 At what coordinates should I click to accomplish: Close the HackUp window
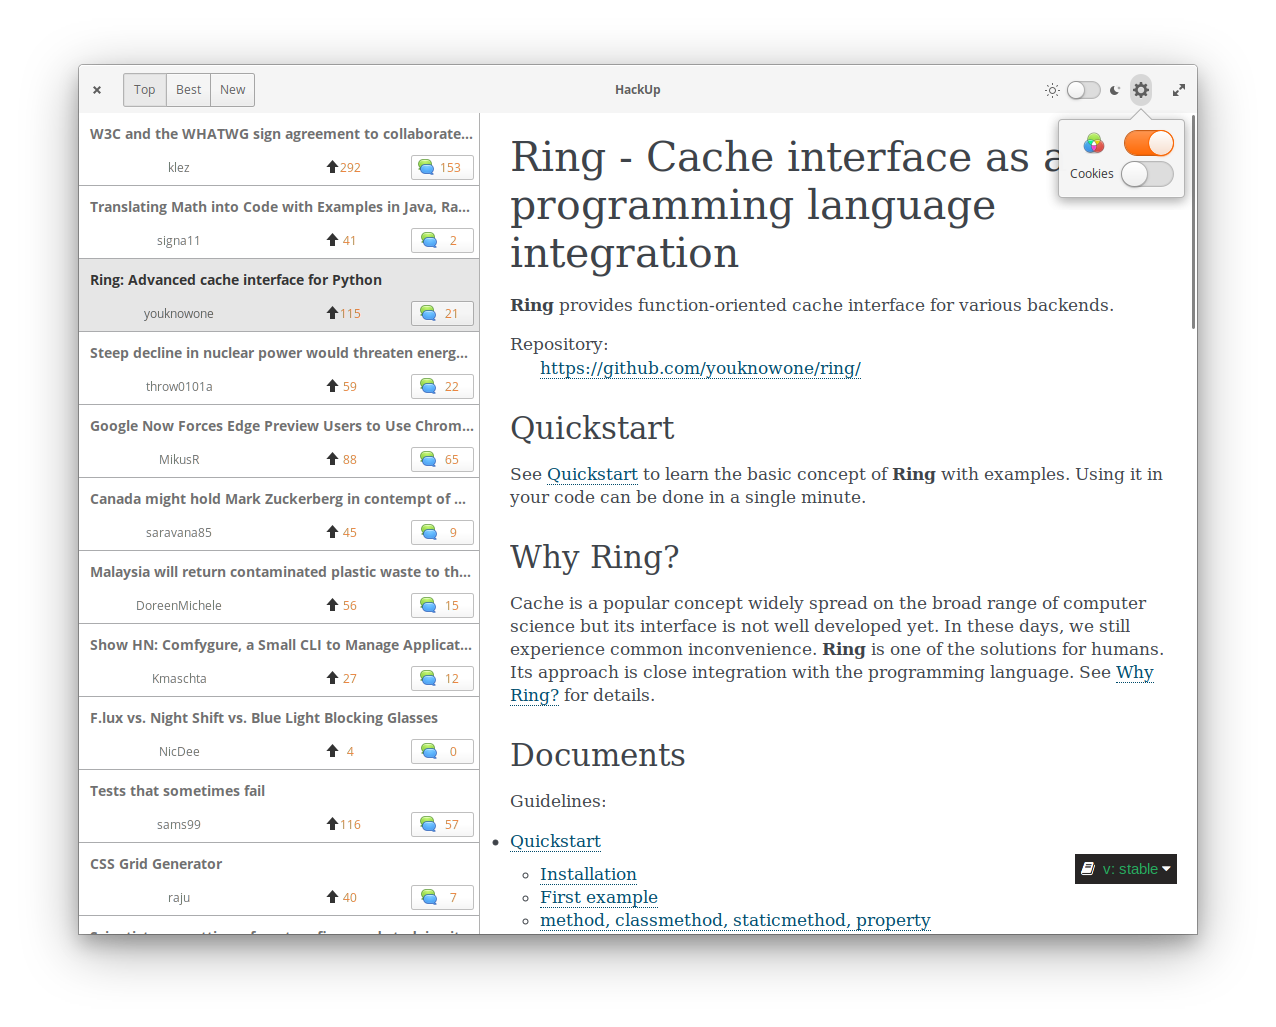tap(97, 90)
